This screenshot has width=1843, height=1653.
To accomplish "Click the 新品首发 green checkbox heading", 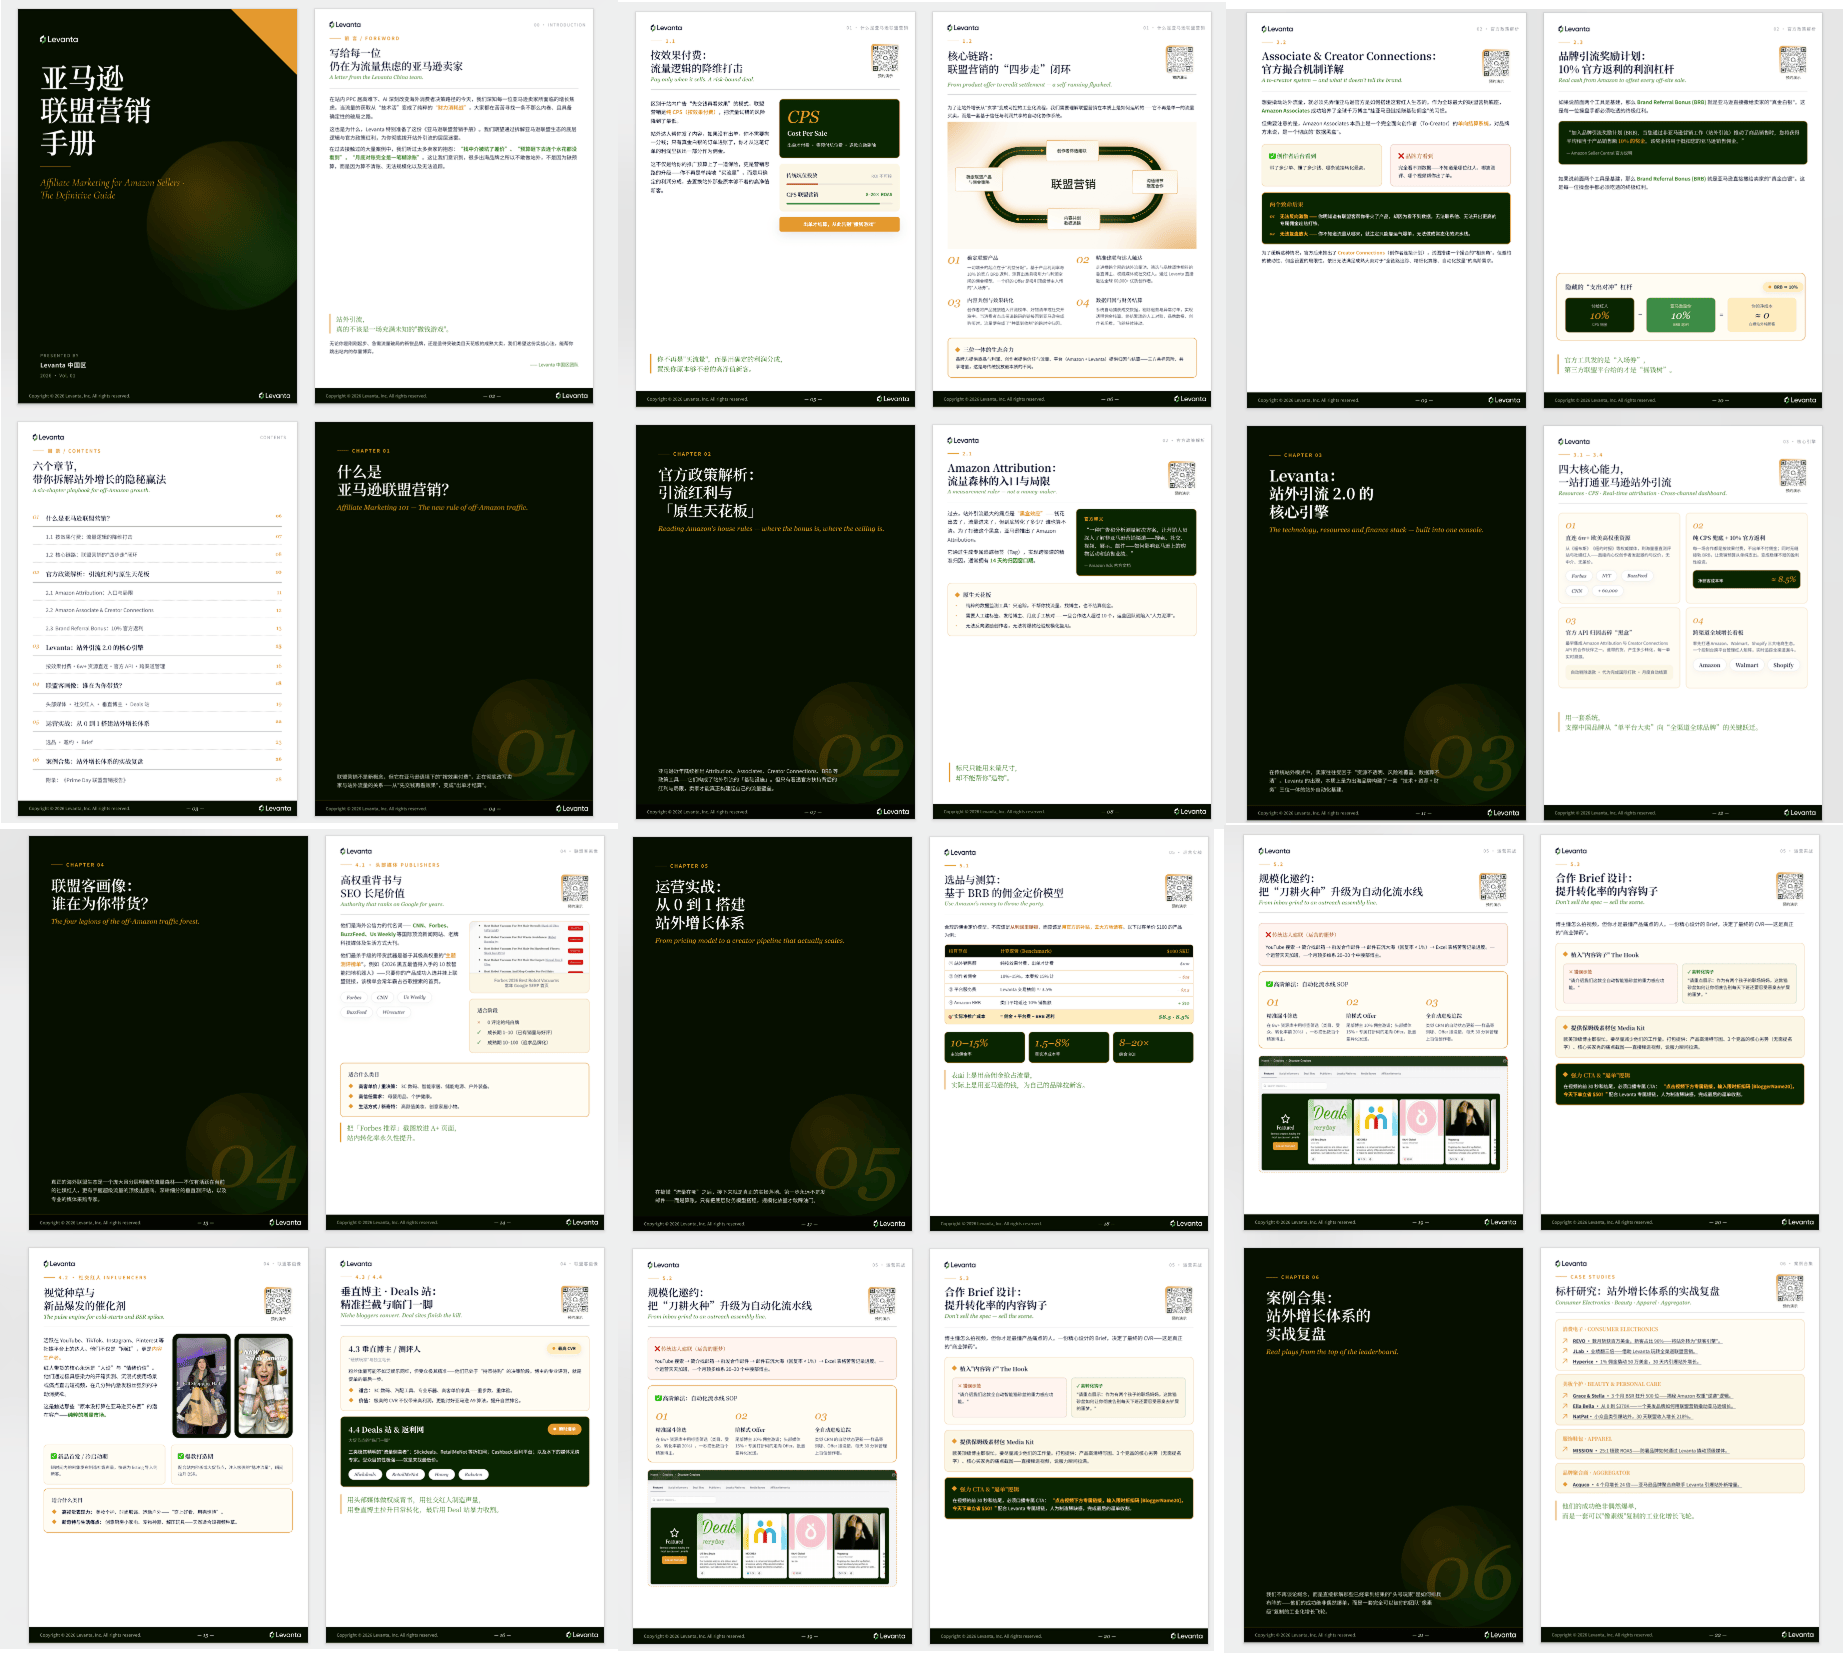I will [x=79, y=1456].
